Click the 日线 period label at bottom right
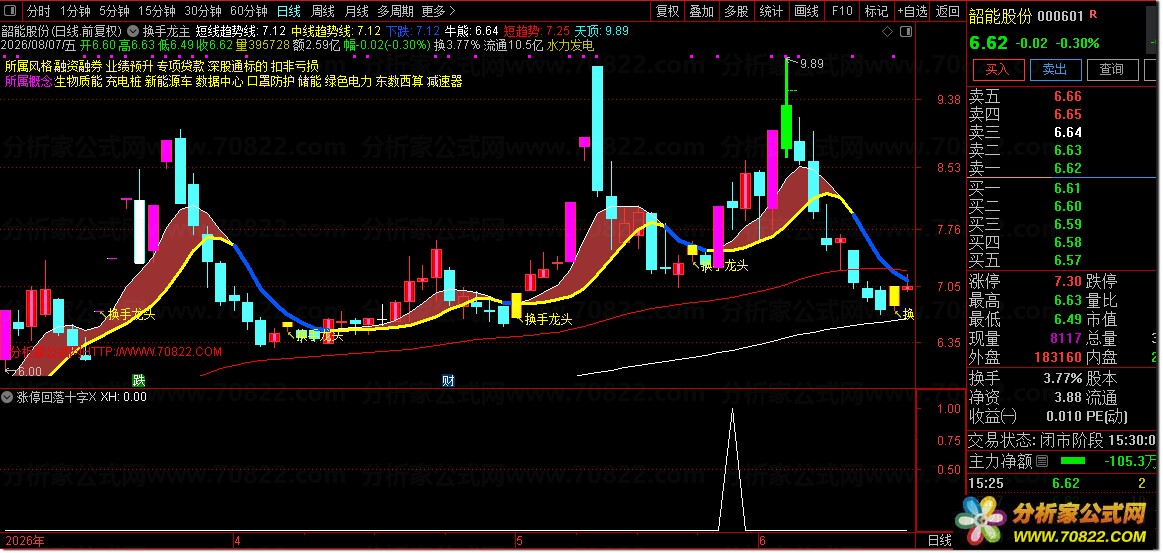Viewport: 1163px width, 553px height. (x=941, y=541)
